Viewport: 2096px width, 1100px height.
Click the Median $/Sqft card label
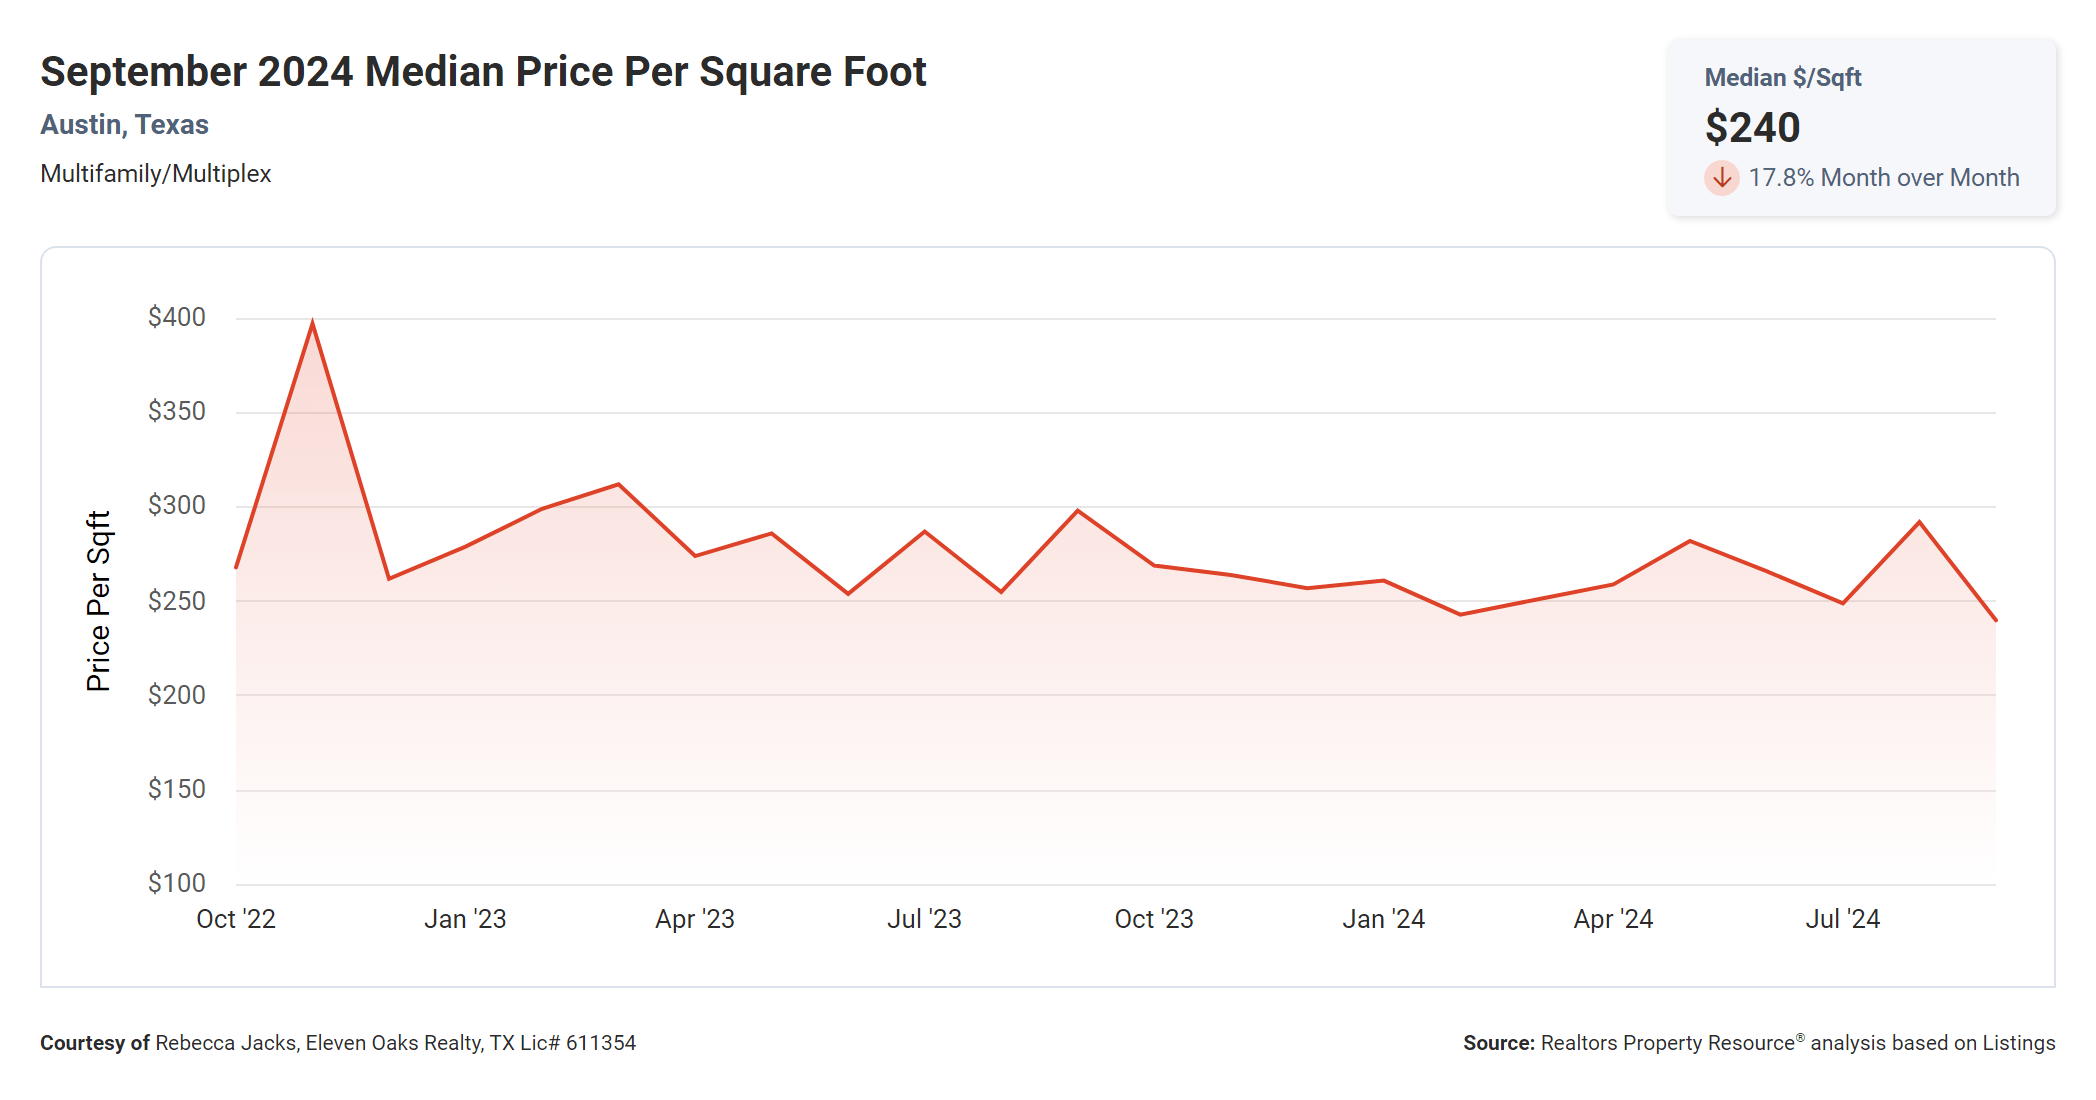(x=1782, y=78)
